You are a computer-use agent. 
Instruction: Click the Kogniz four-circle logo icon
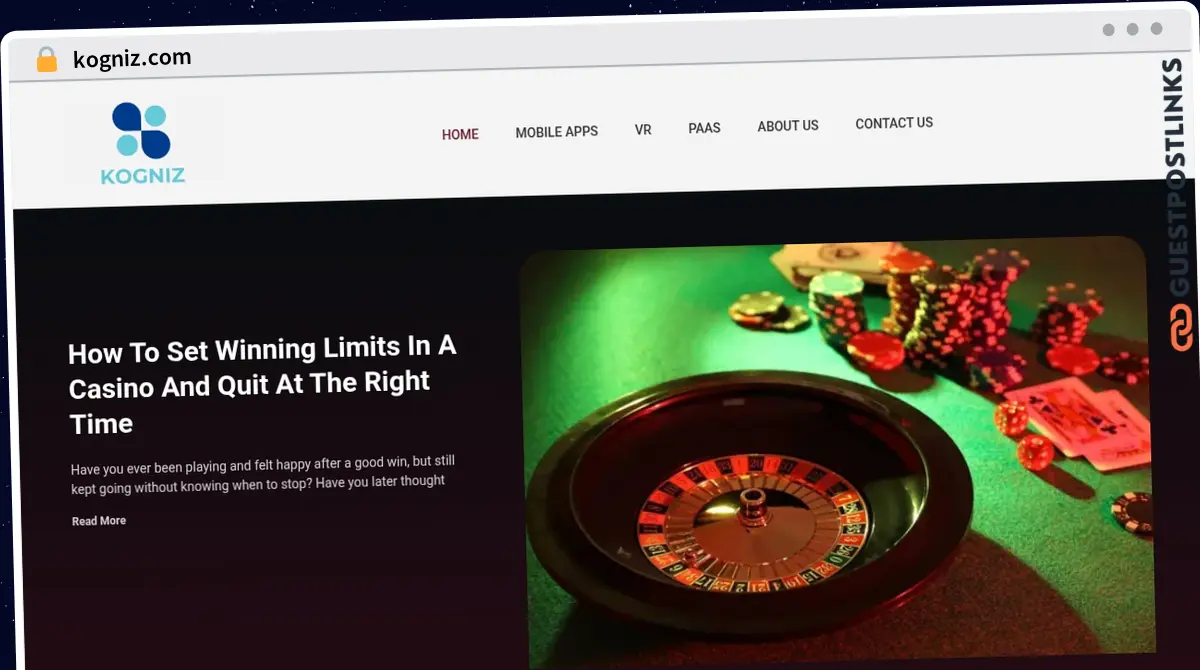pyautogui.click(x=141, y=131)
